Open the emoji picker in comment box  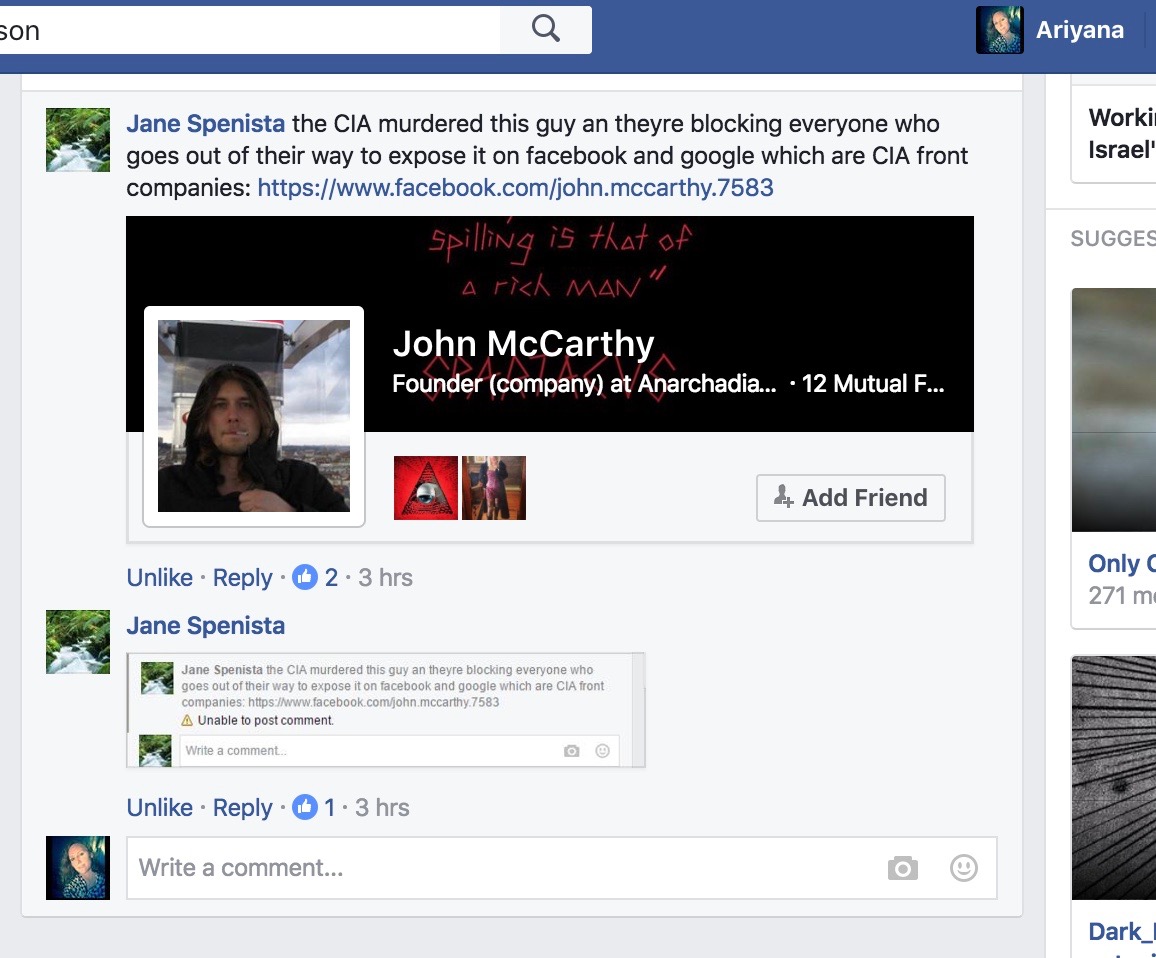pos(963,868)
